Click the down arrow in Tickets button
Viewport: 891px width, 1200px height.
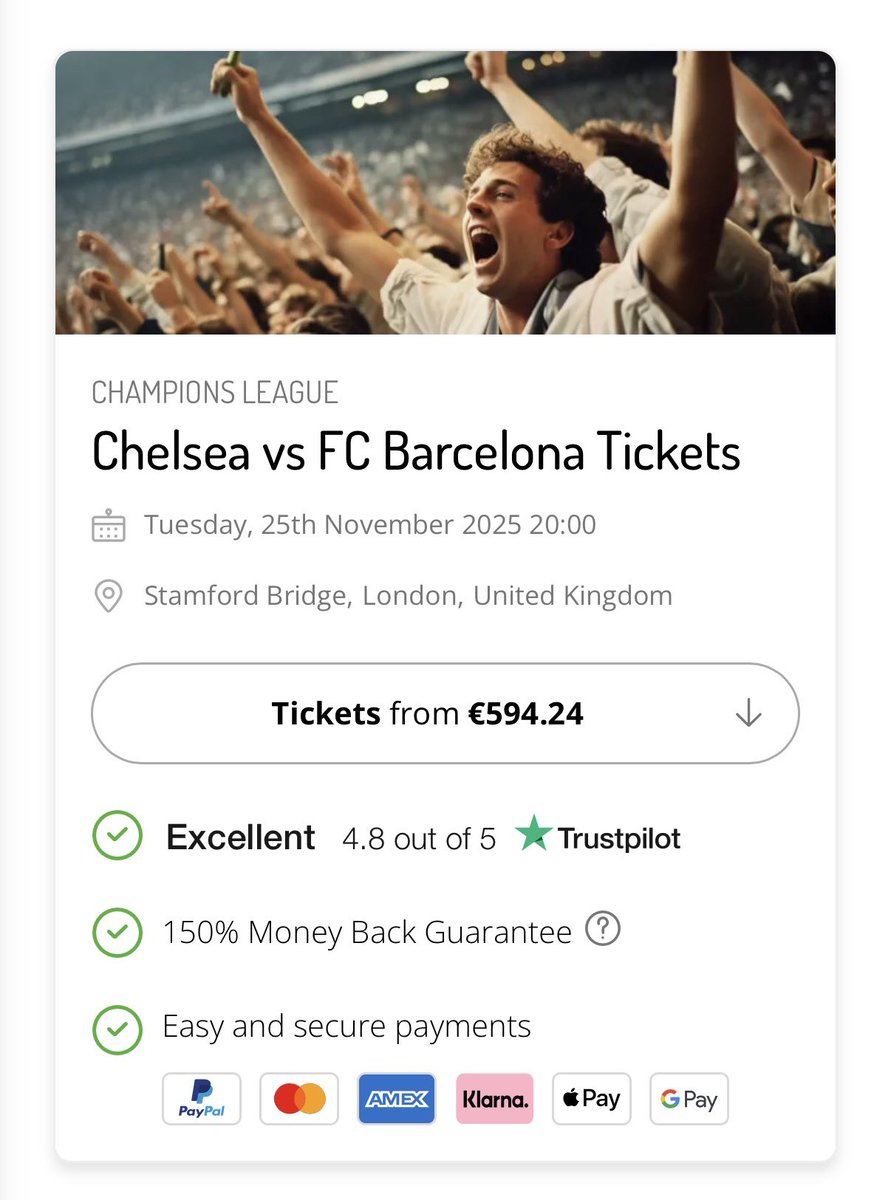[x=748, y=714]
